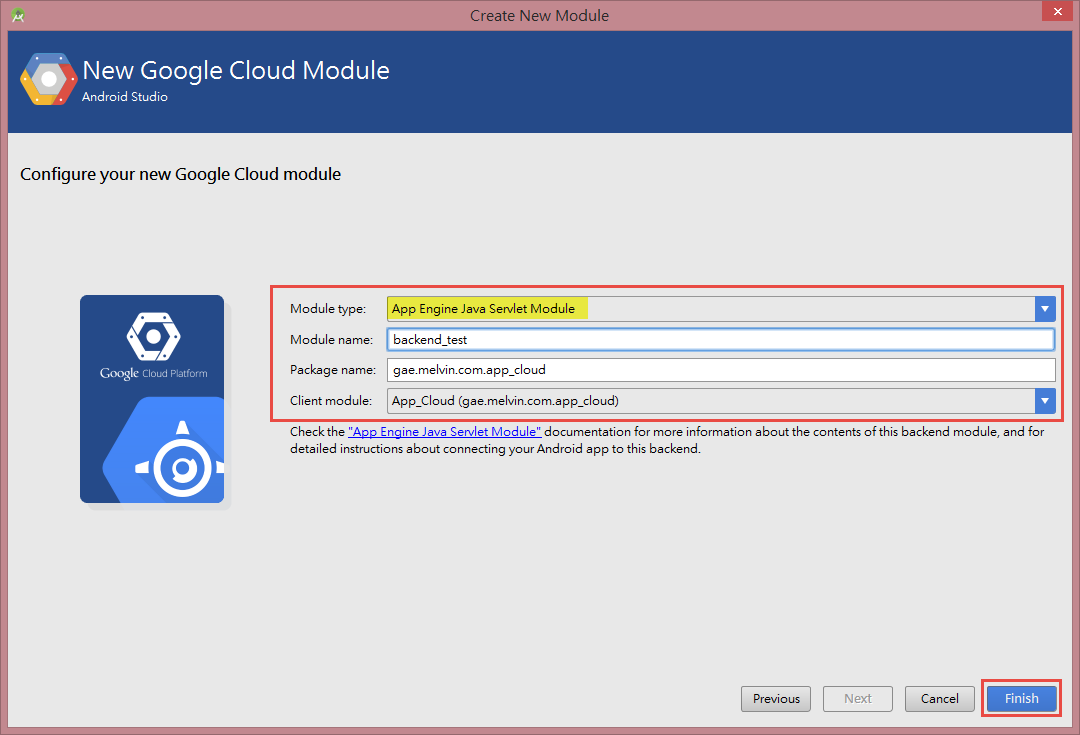
Task: Open the Module type dropdown arrow
Action: 1045,309
